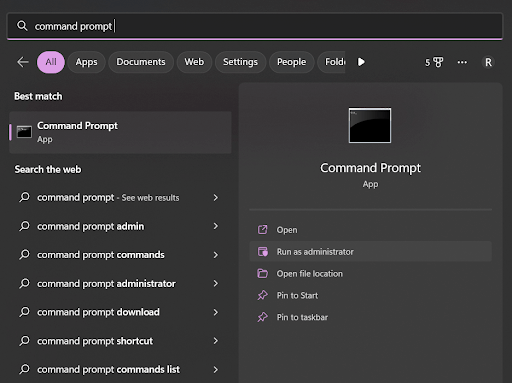Click into the 'command prompt' search field
Screen dimensions: 512x383
tap(255, 26)
